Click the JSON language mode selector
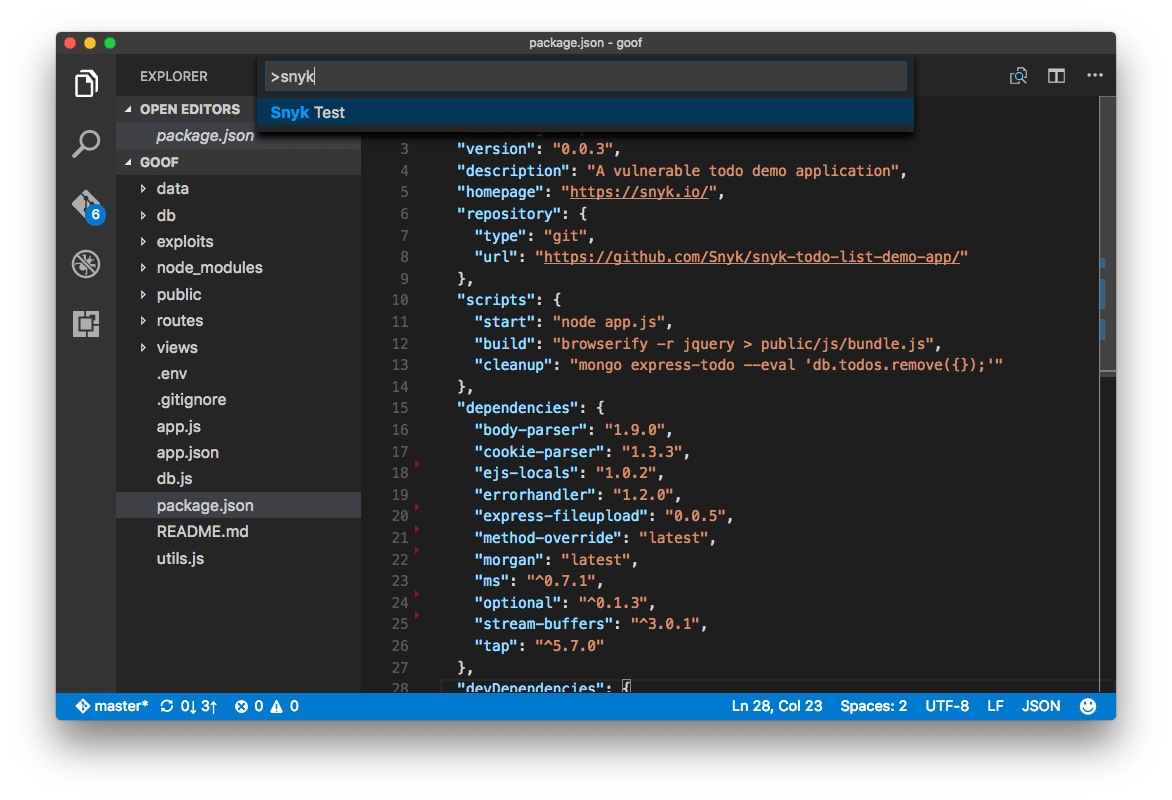 point(1040,705)
